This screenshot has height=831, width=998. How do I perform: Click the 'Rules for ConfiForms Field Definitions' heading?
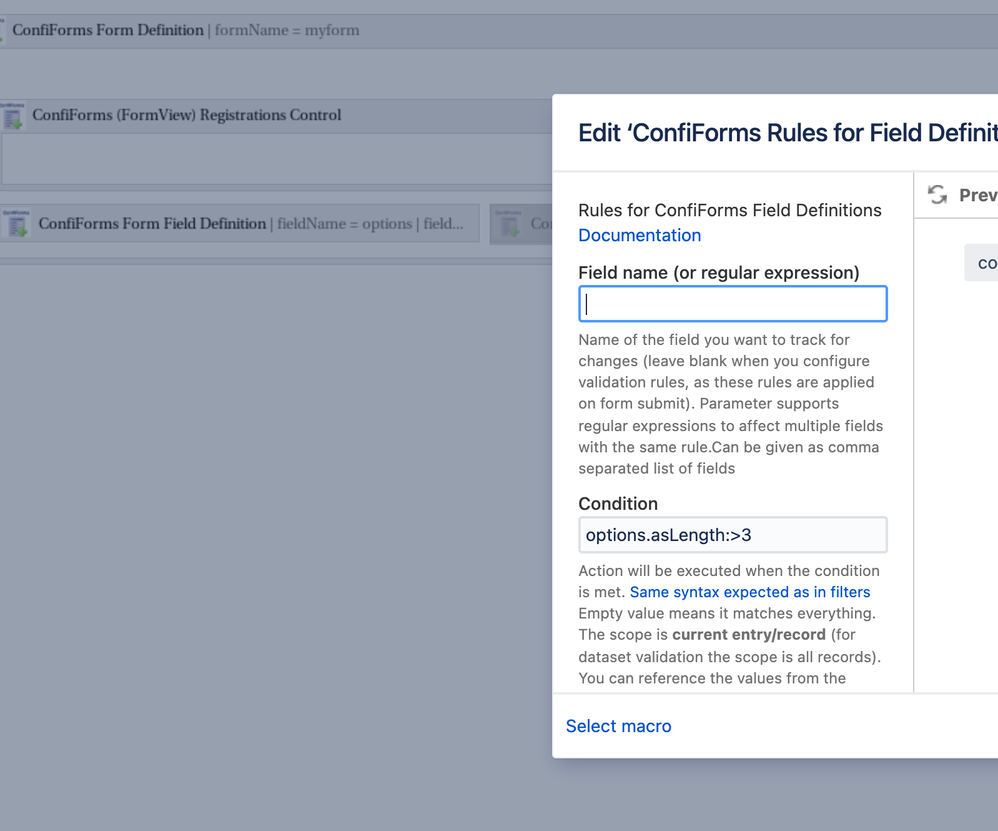click(729, 210)
